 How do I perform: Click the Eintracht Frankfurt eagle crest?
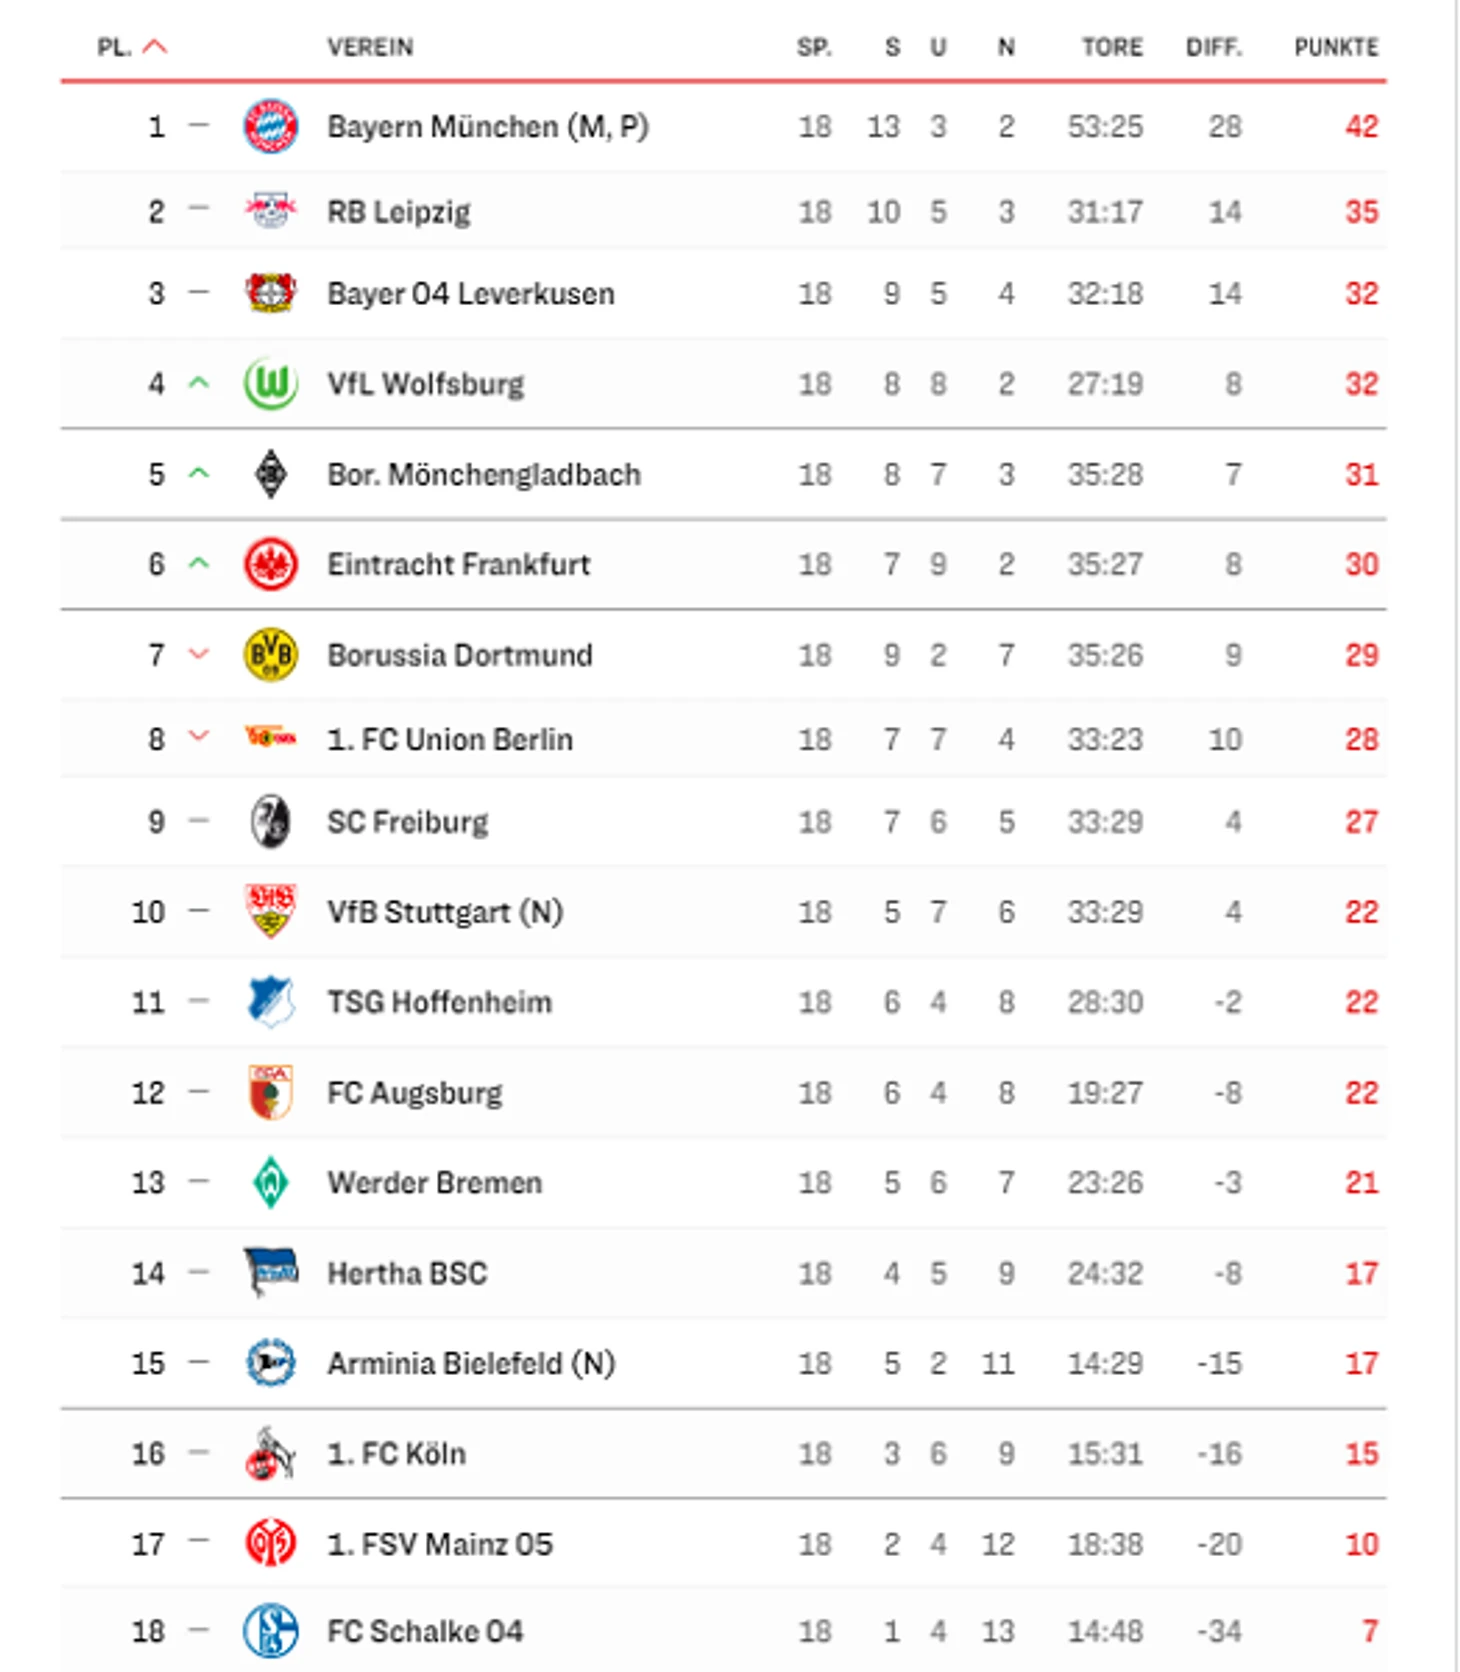270,564
